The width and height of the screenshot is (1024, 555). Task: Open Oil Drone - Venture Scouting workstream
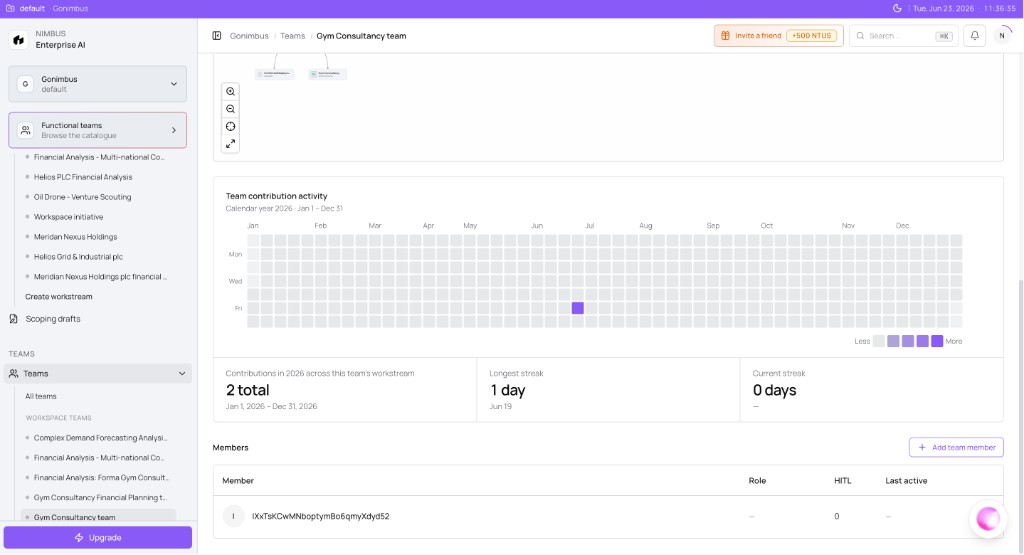tap(82, 197)
